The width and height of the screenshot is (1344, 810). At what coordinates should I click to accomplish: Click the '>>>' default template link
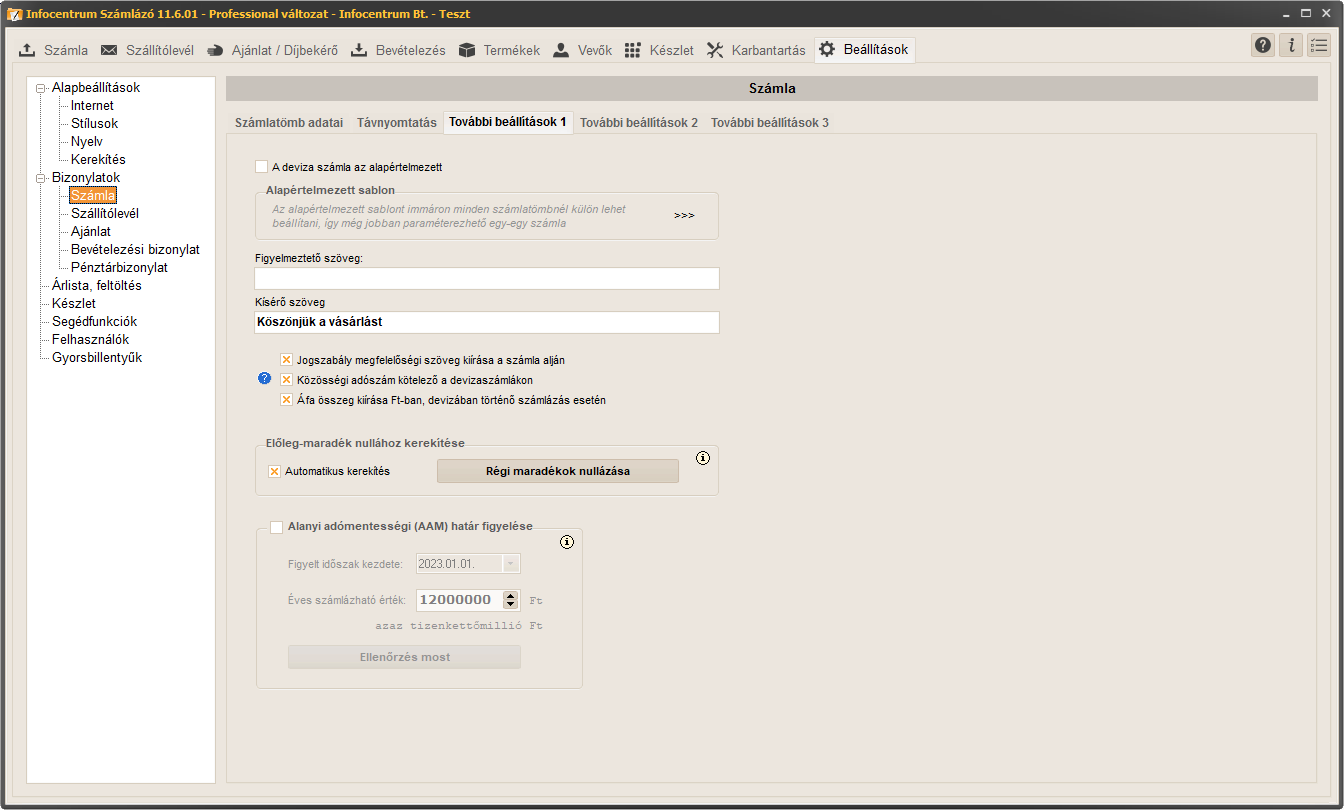684,216
